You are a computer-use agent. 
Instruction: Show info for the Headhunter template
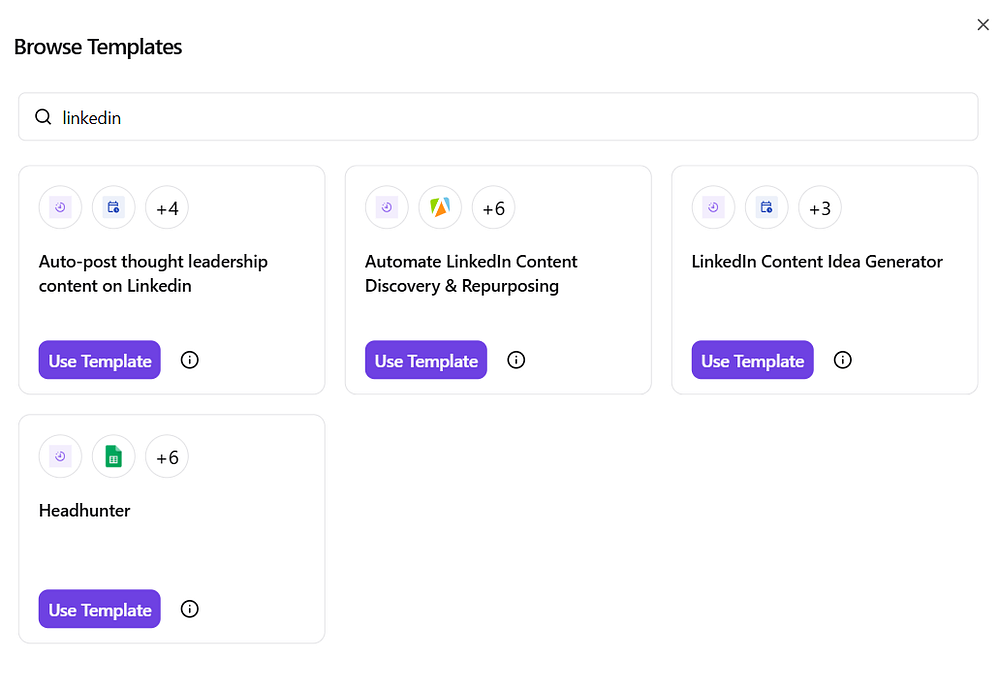point(189,609)
